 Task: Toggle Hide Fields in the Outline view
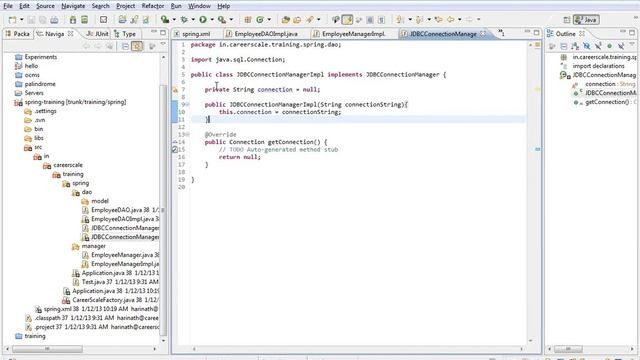click(x=587, y=47)
